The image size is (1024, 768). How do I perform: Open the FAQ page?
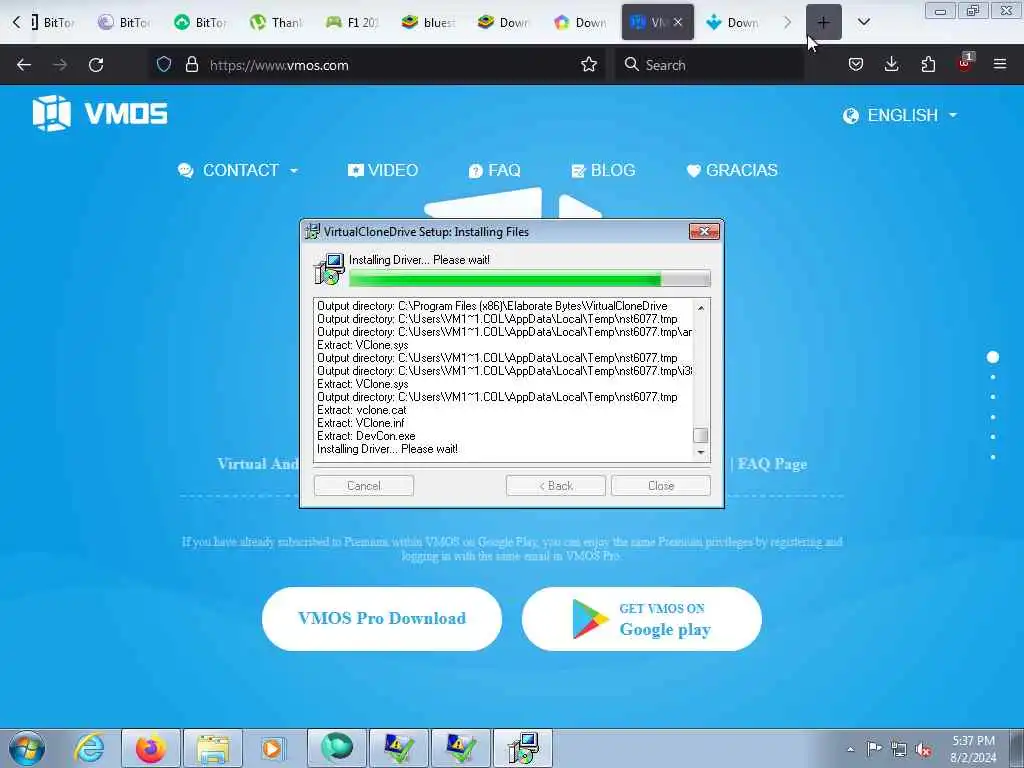coord(494,170)
